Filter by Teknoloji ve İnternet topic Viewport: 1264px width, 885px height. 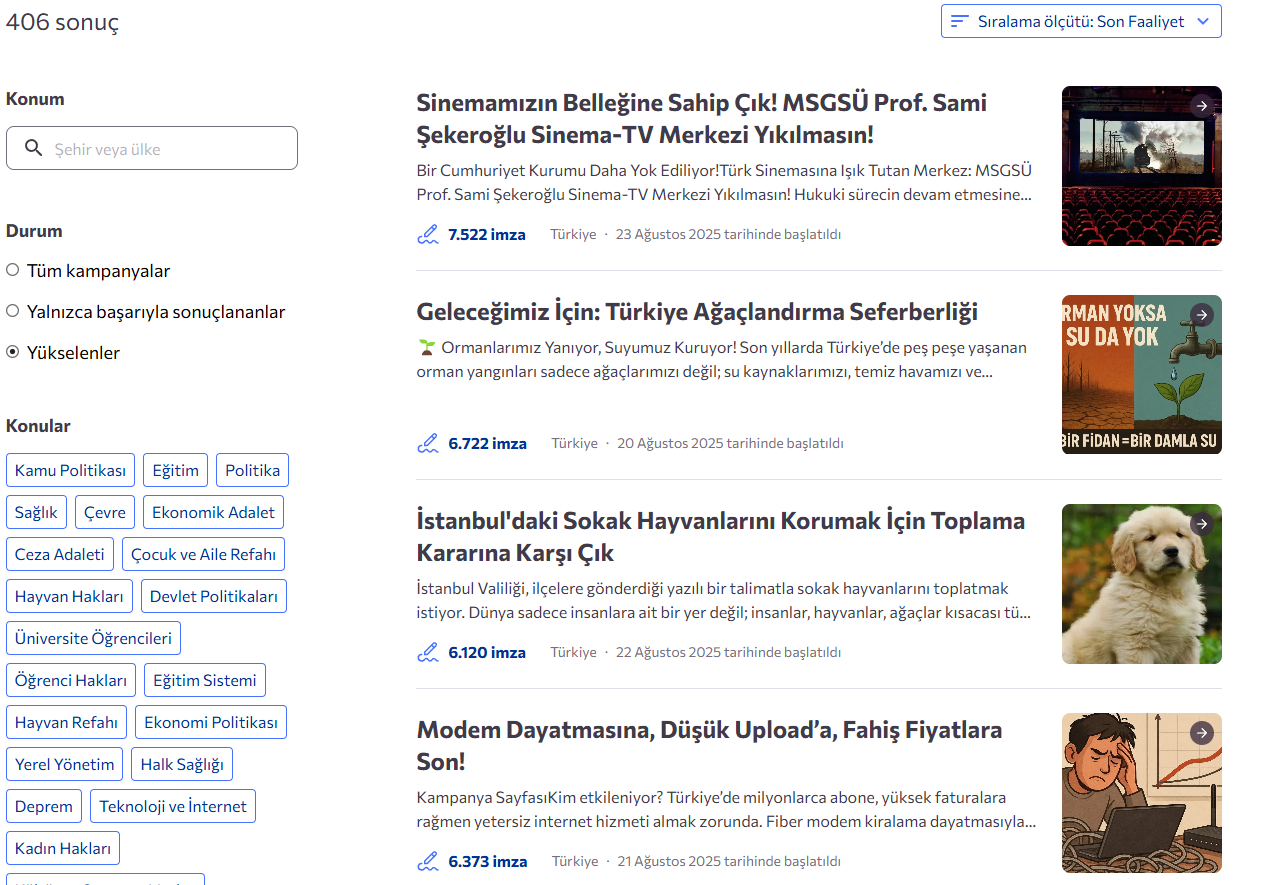[173, 806]
